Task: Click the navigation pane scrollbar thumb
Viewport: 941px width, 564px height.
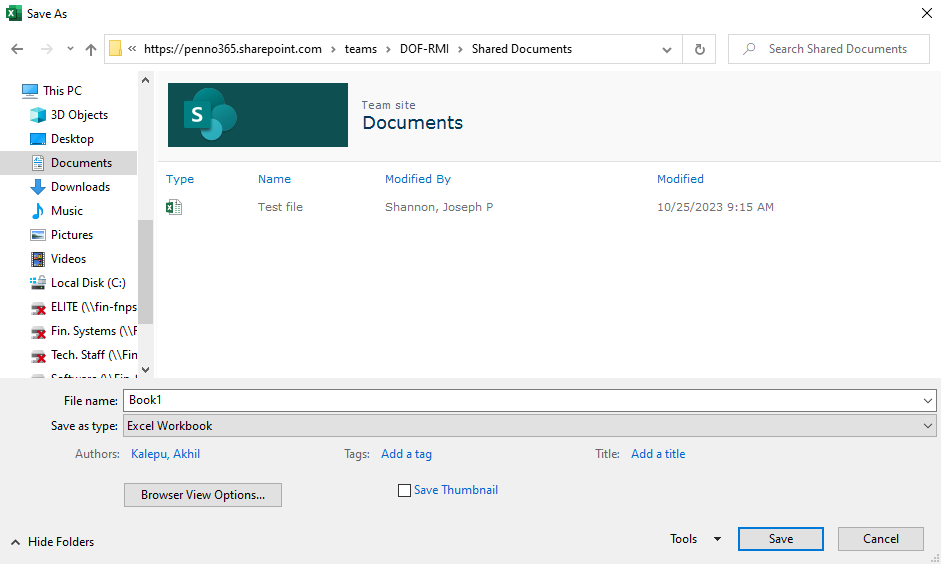Action: coord(145,271)
